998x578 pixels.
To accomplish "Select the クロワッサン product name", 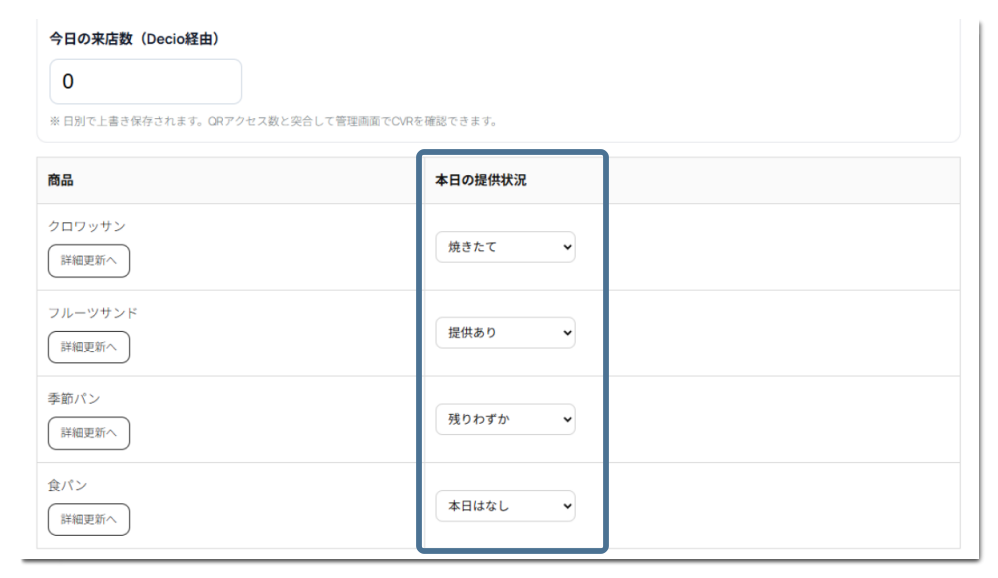I will pyautogui.click(x=87, y=227).
